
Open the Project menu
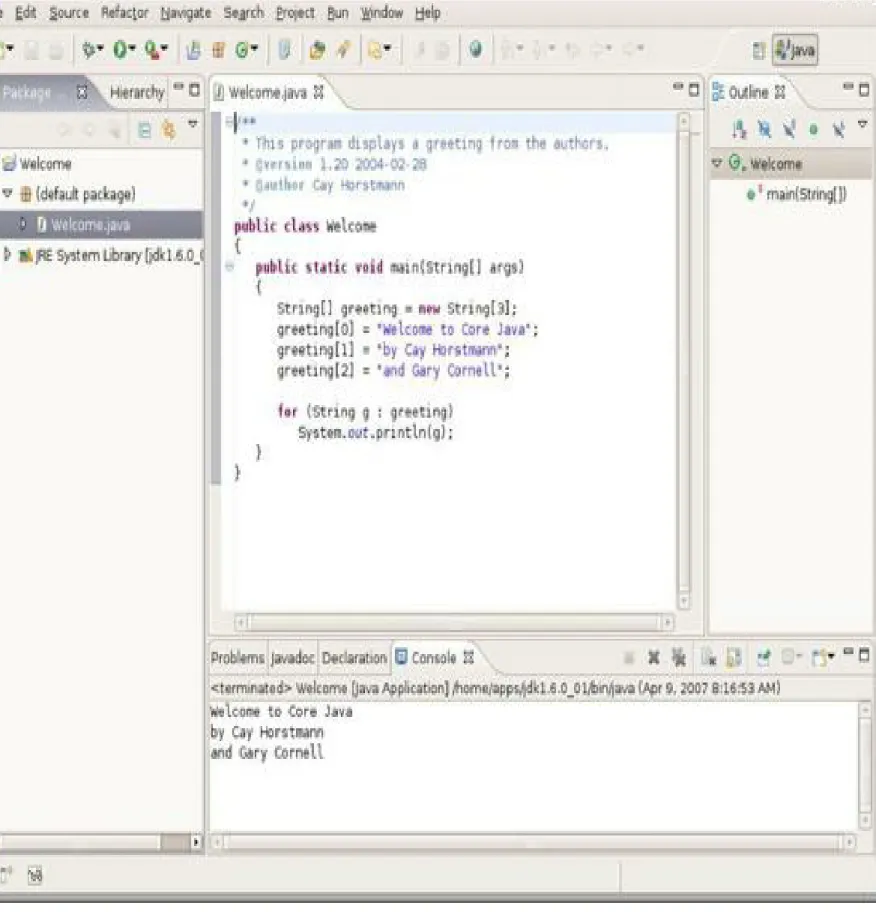coord(295,13)
